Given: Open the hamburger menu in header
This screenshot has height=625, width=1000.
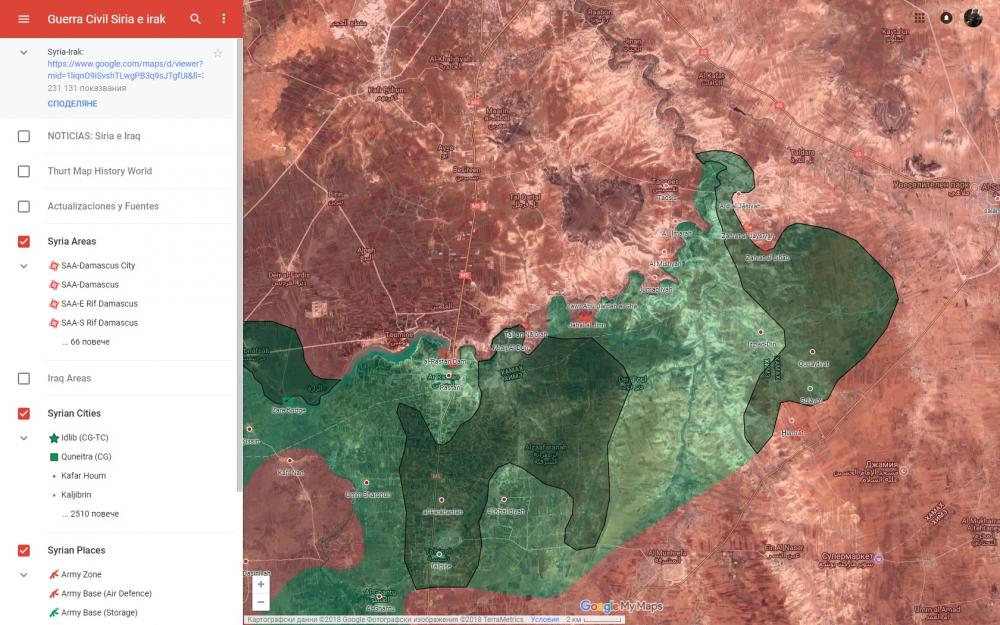Looking at the screenshot, I should (23, 19).
